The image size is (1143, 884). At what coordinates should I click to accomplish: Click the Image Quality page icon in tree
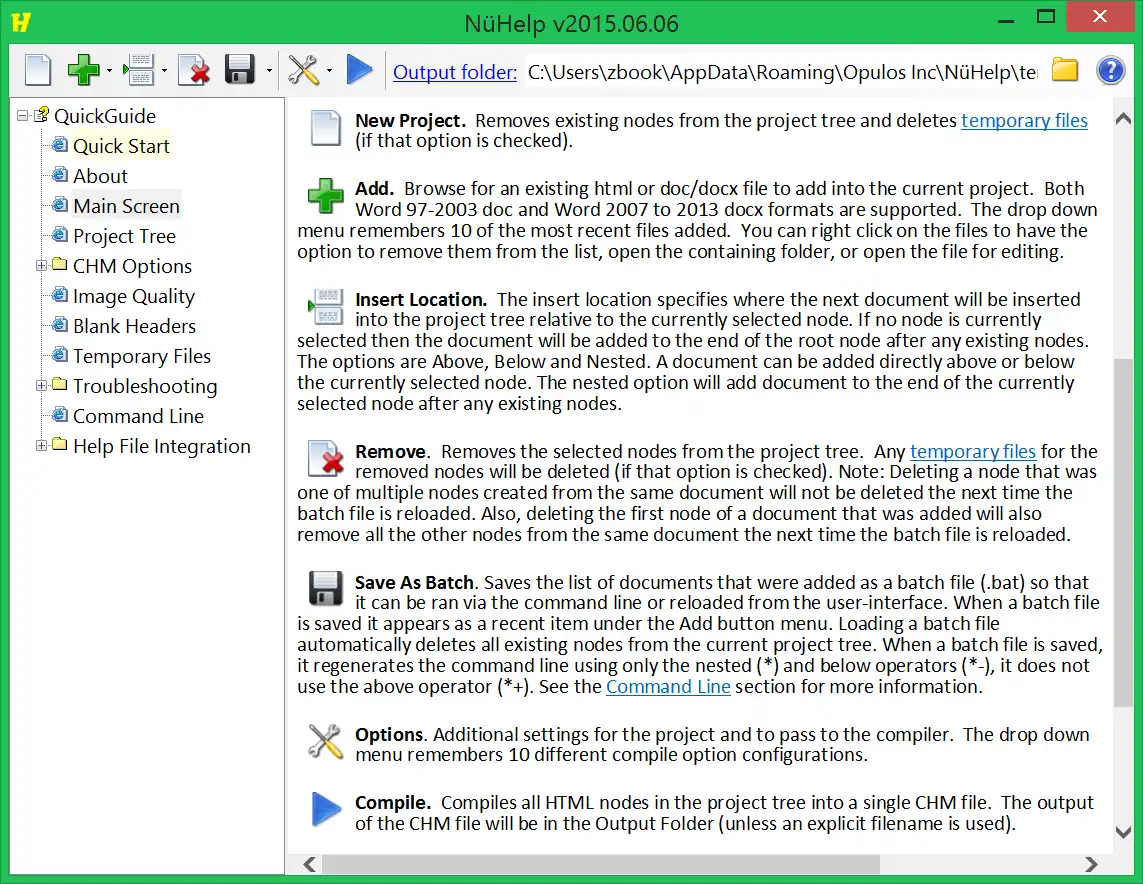point(60,294)
